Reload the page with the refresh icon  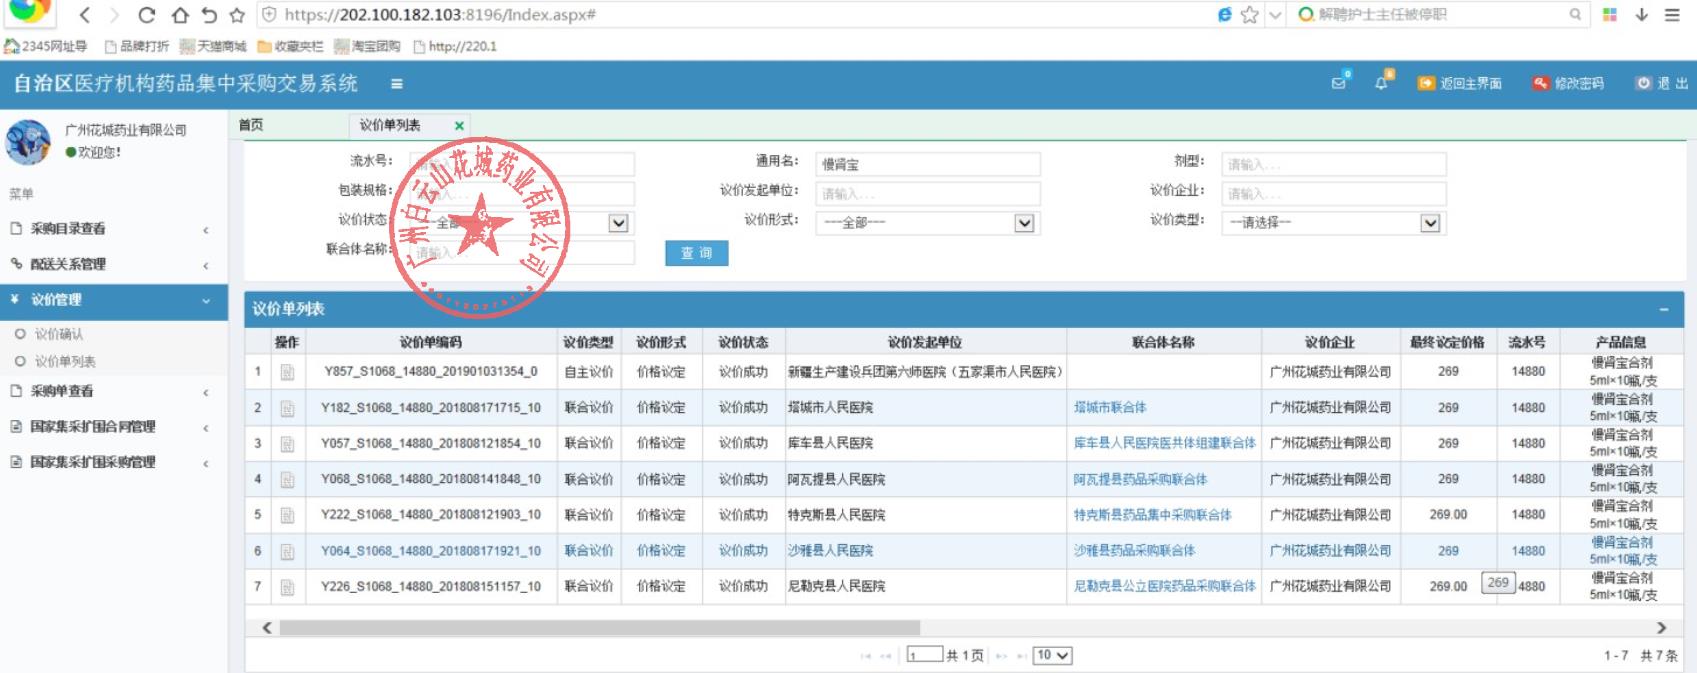pos(147,15)
